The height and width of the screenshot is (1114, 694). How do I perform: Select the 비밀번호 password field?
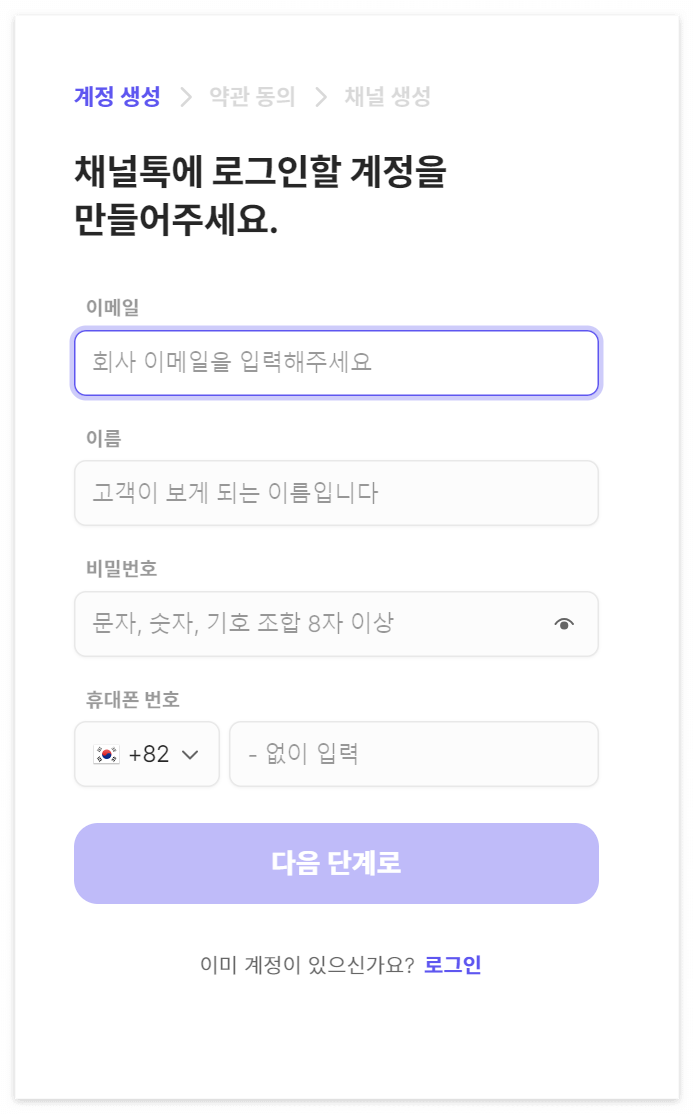[x=300, y=623]
